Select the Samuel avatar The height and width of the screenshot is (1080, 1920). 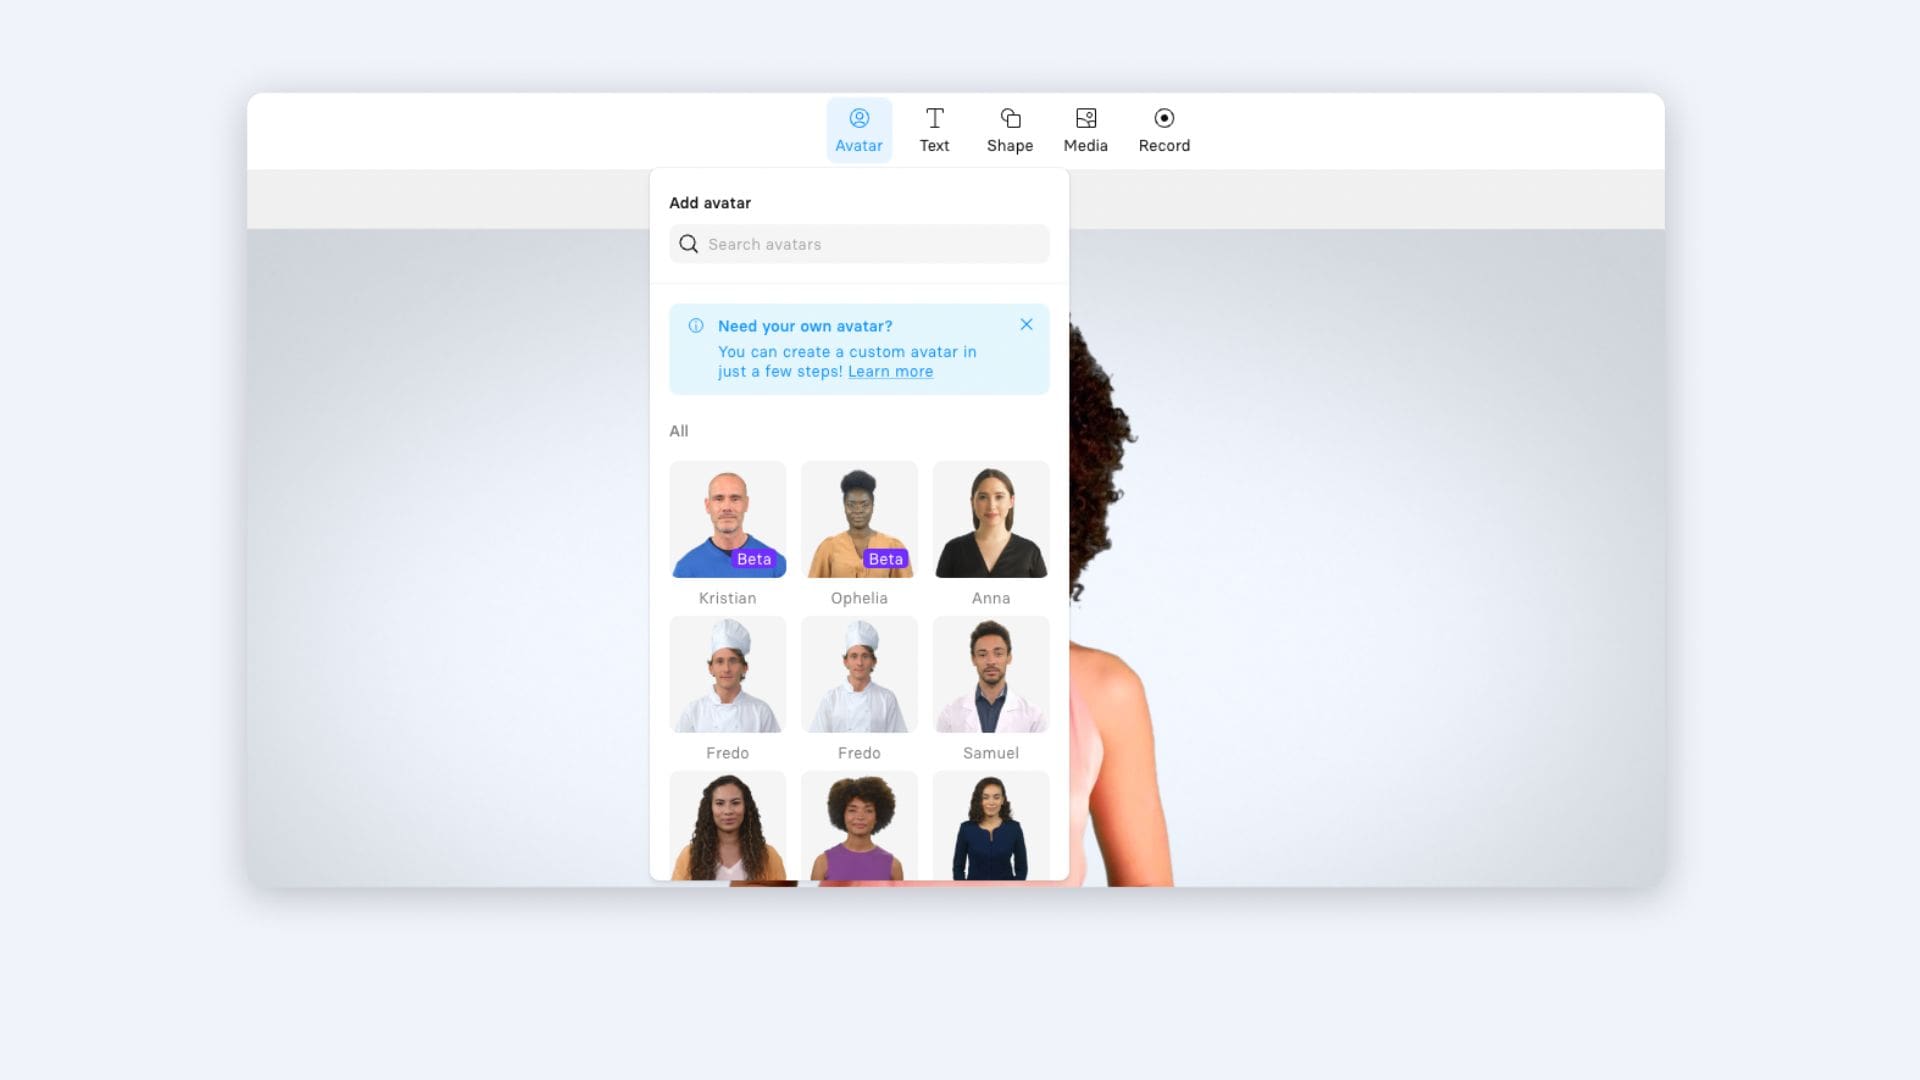(x=990, y=673)
